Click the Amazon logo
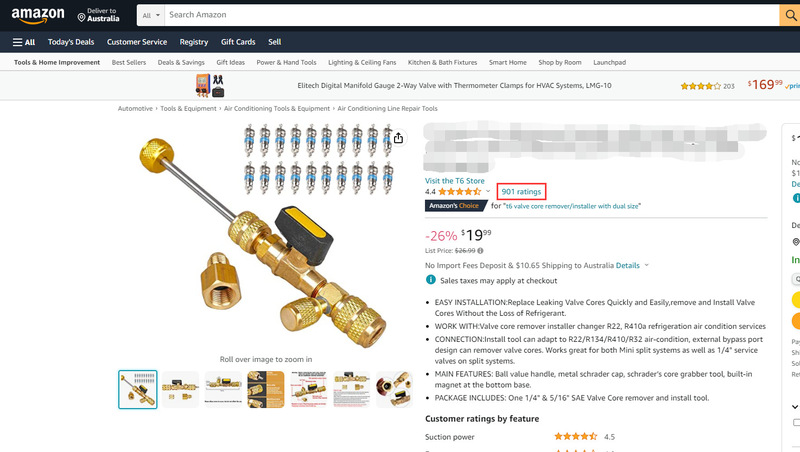This screenshot has width=800, height=452. [x=38, y=15]
